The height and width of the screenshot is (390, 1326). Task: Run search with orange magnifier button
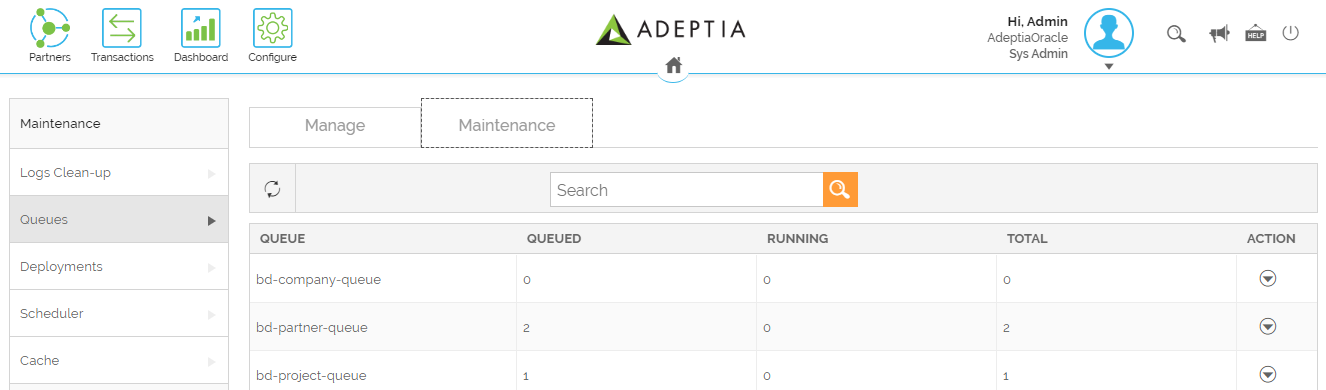[x=840, y=189]
